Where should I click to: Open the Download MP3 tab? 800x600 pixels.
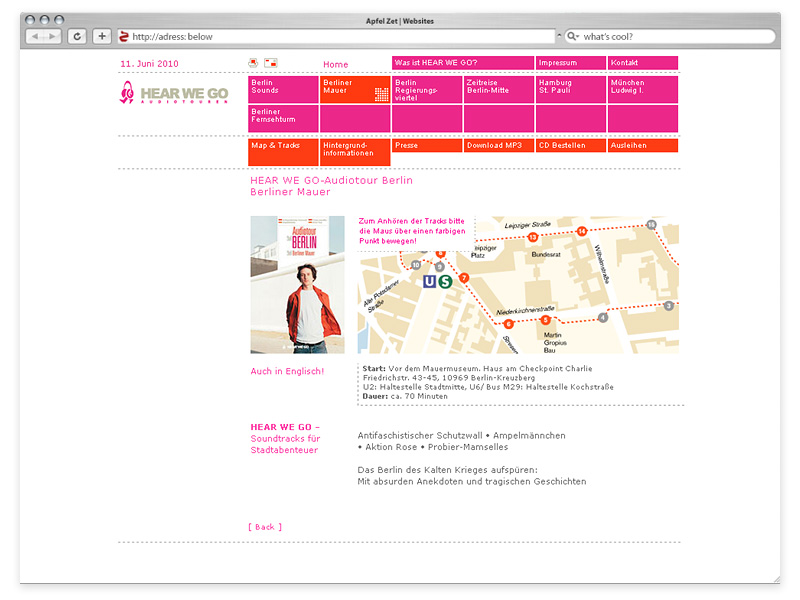[x=499, y=145]
